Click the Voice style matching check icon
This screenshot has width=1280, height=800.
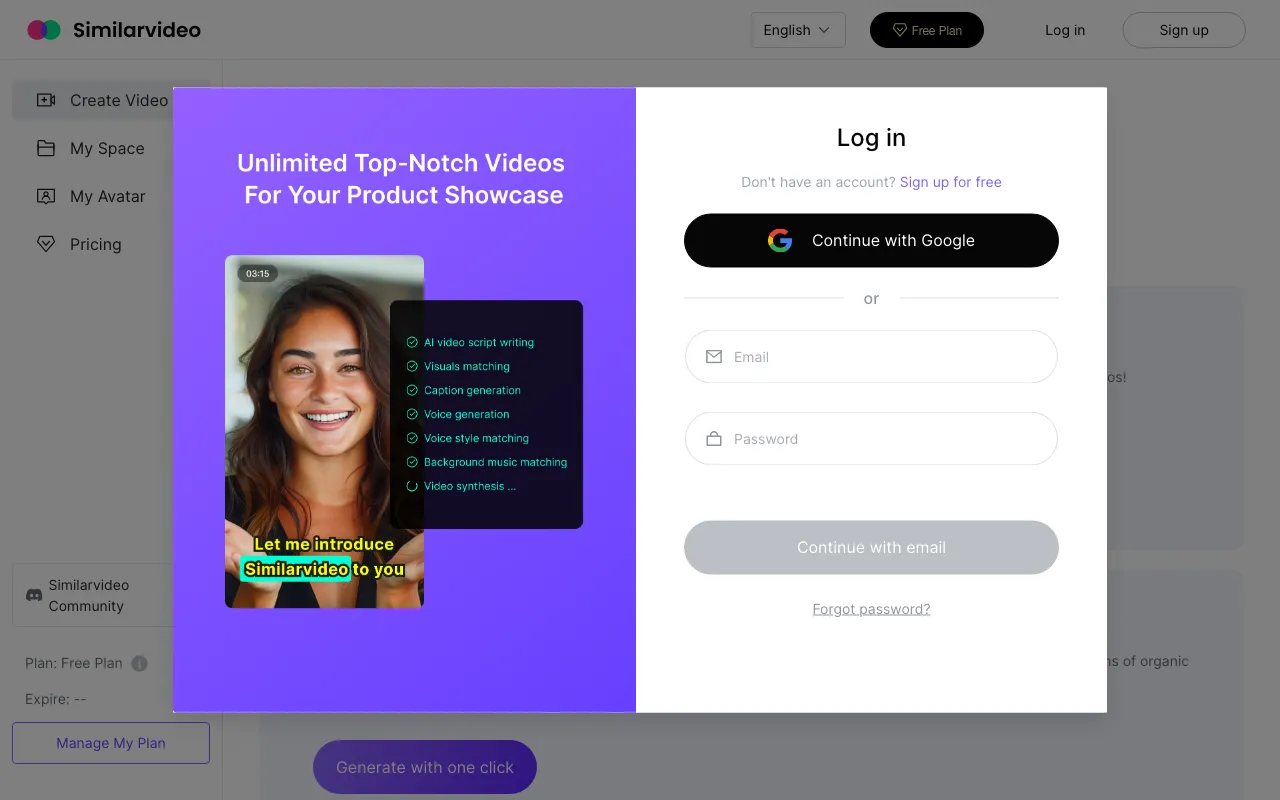point(412,438)
